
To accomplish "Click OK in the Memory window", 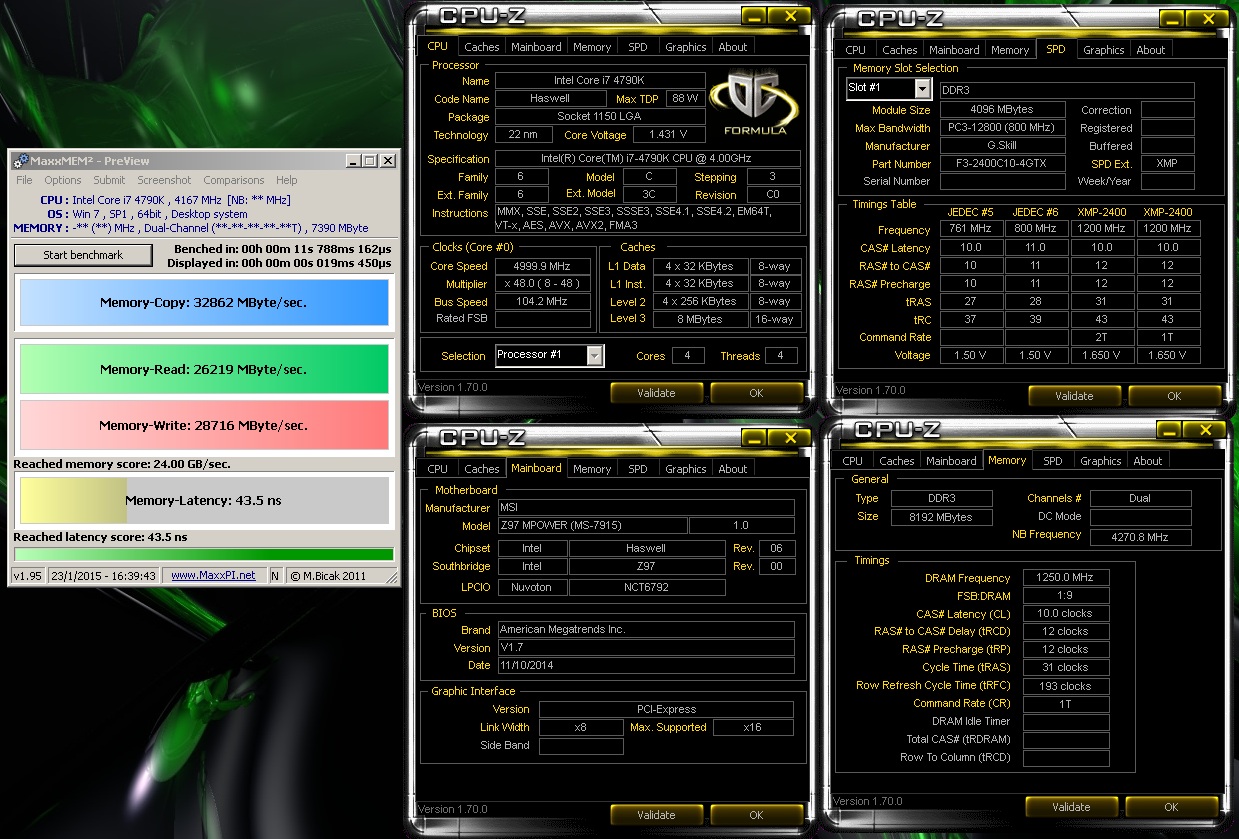I will click(x=1171, y=807).
